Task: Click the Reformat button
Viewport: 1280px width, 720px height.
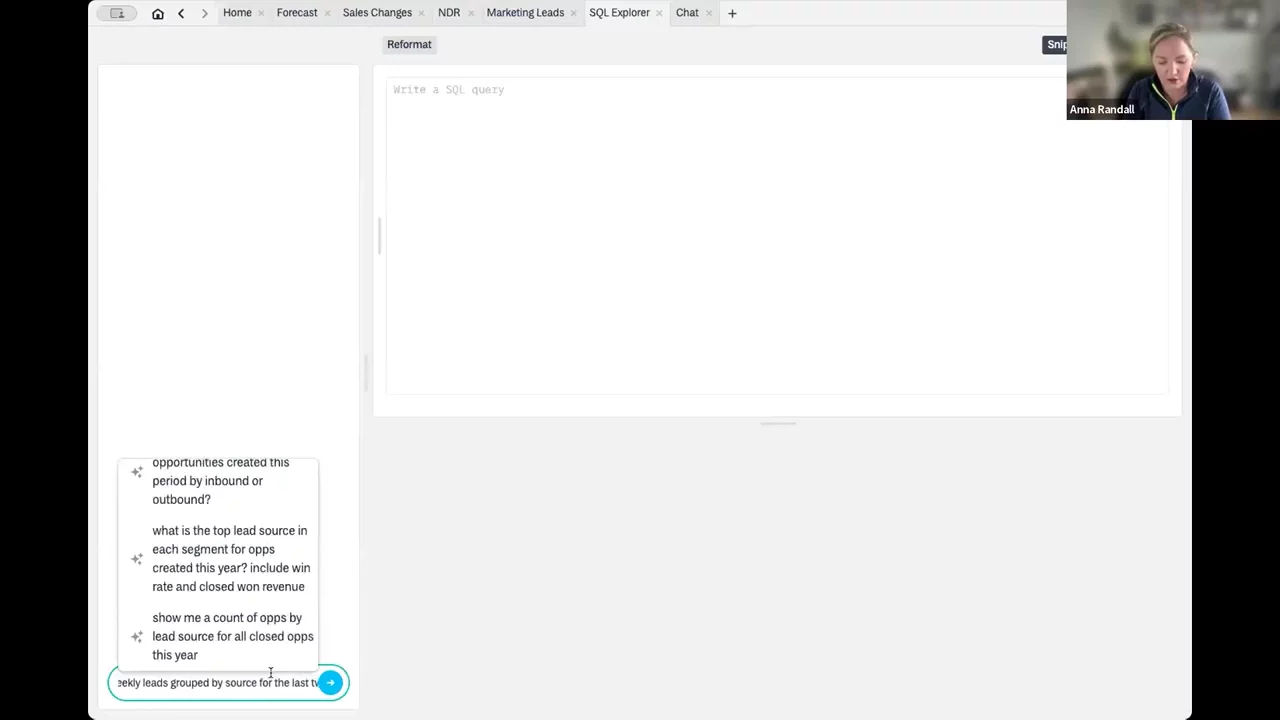Action: (409, 44)
